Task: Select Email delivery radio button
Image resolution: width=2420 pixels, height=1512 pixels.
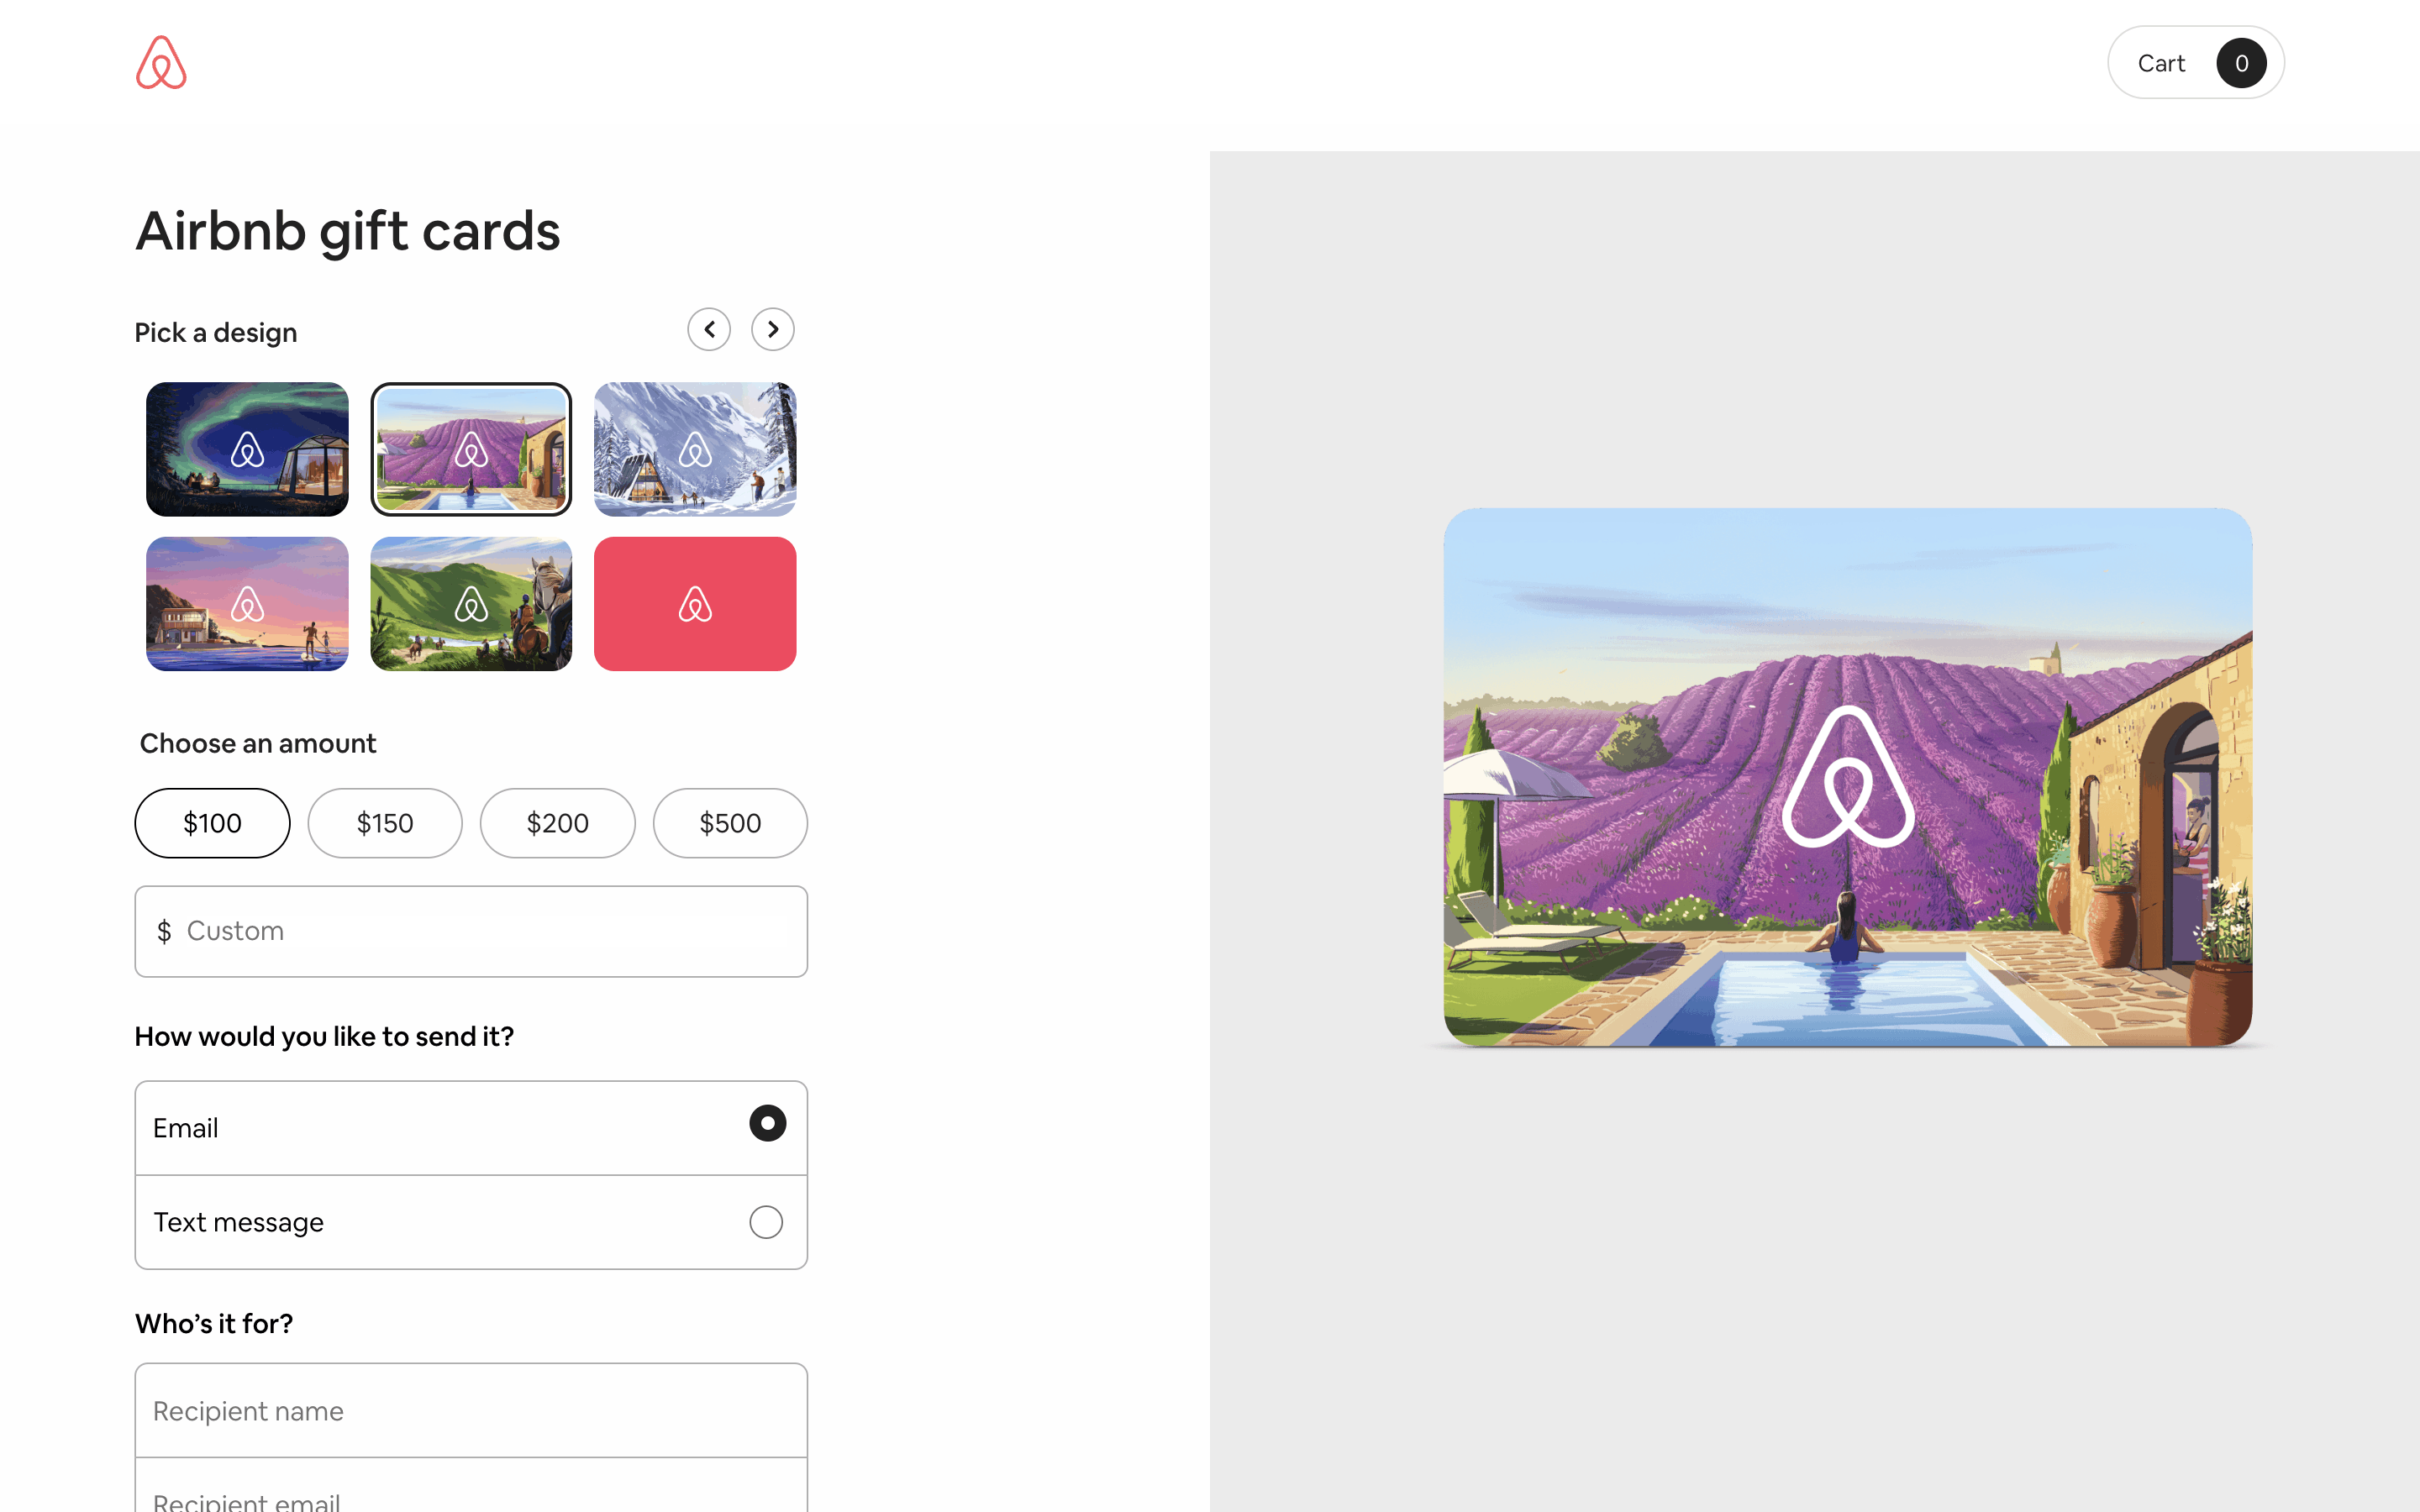Action: pos(767,1123)
